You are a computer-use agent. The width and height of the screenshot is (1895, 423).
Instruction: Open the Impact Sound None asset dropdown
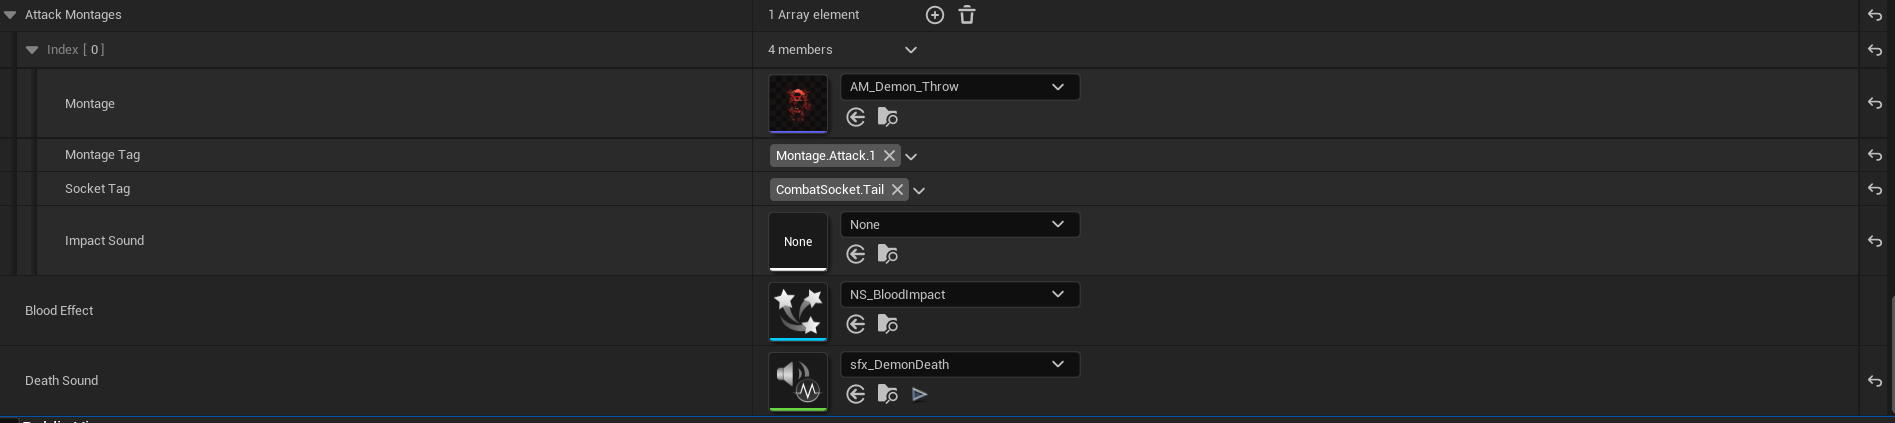960,225
